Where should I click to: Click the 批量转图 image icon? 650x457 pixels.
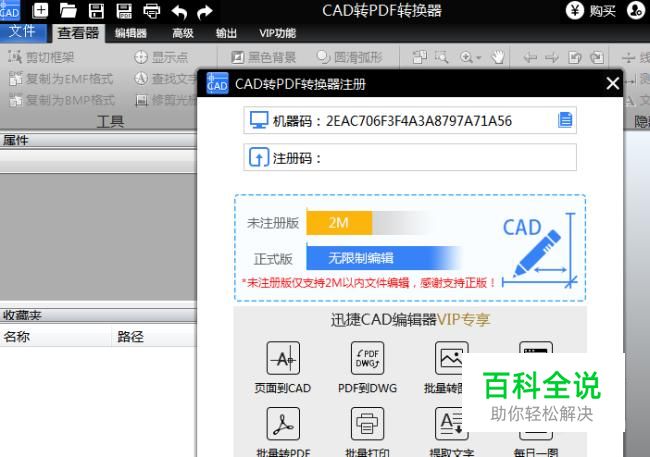[452, 357]
